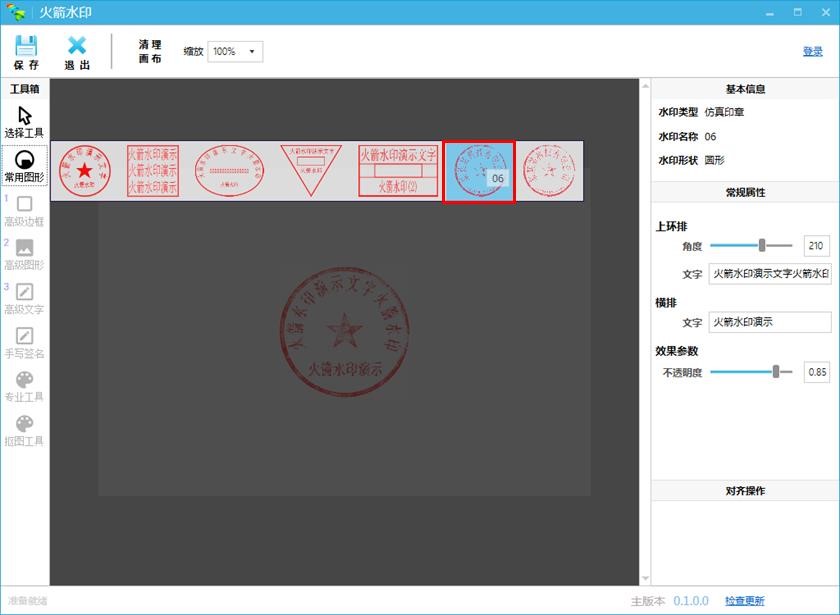The image size is (840, 615).
Task: Select the 选择工具 cursor tool
Action: [24, 116]
